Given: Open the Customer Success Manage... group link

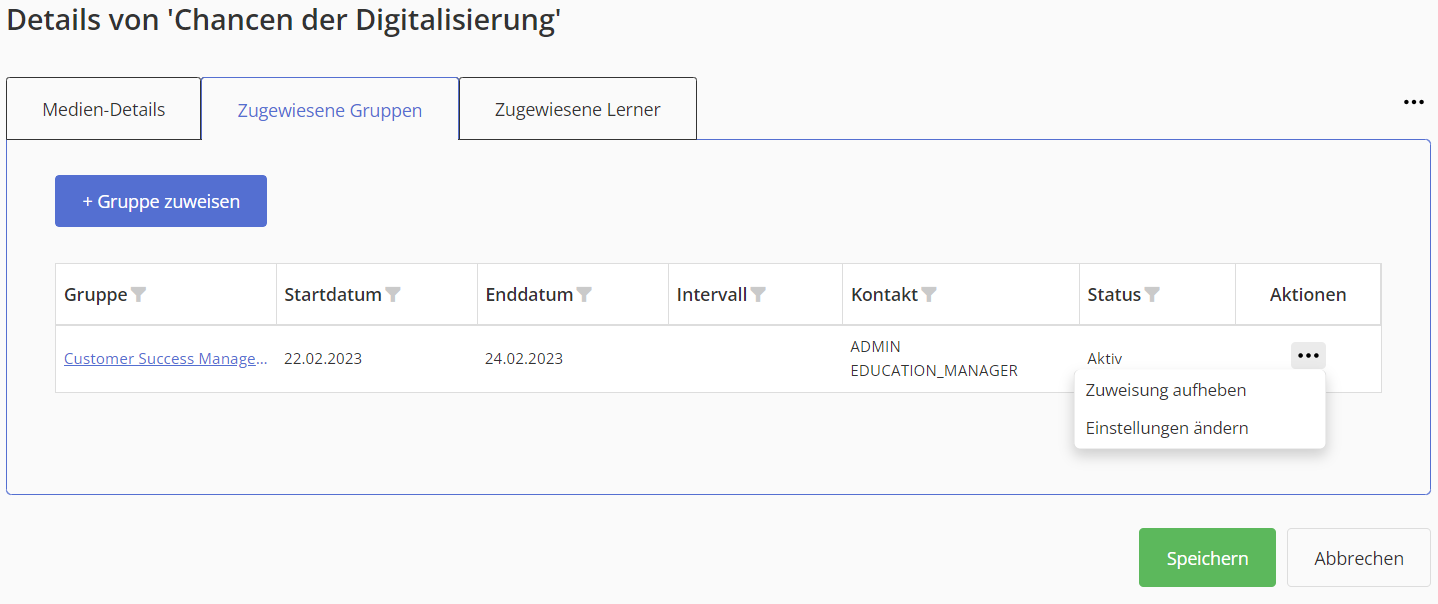Looking at the screenshot, I should click(166, 359).
